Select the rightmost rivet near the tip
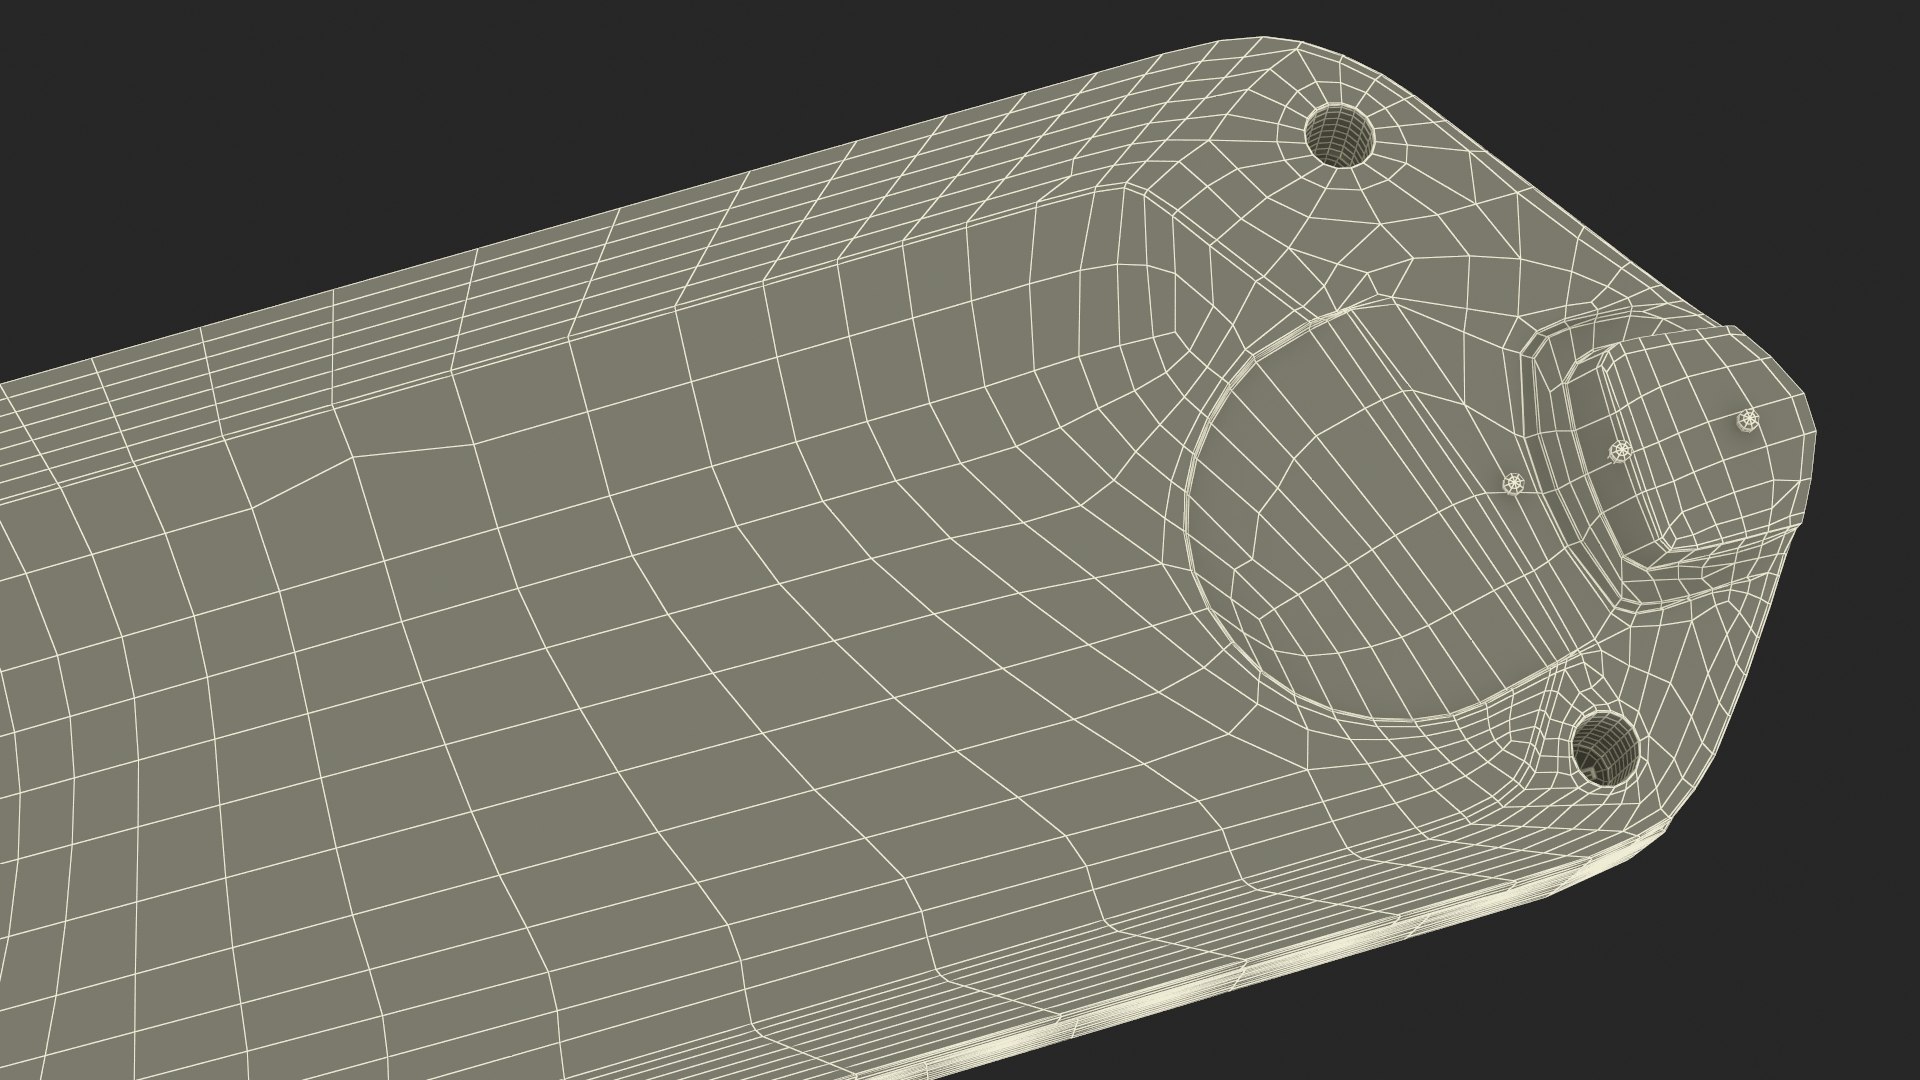The width and height of the screenshot is (1920, 1080). click(x=1748, y=420)
